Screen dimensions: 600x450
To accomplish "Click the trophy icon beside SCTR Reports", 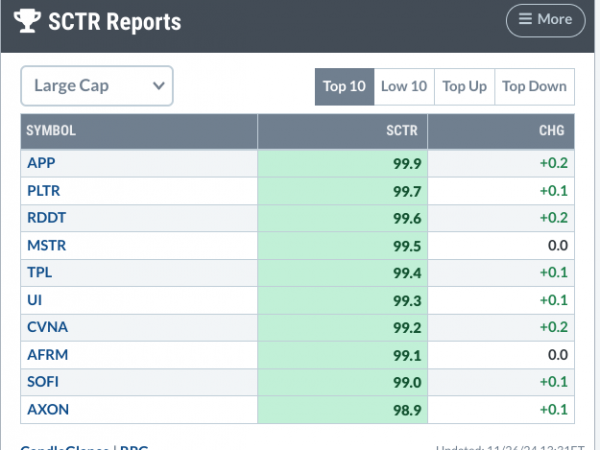I will click(27, 21).
